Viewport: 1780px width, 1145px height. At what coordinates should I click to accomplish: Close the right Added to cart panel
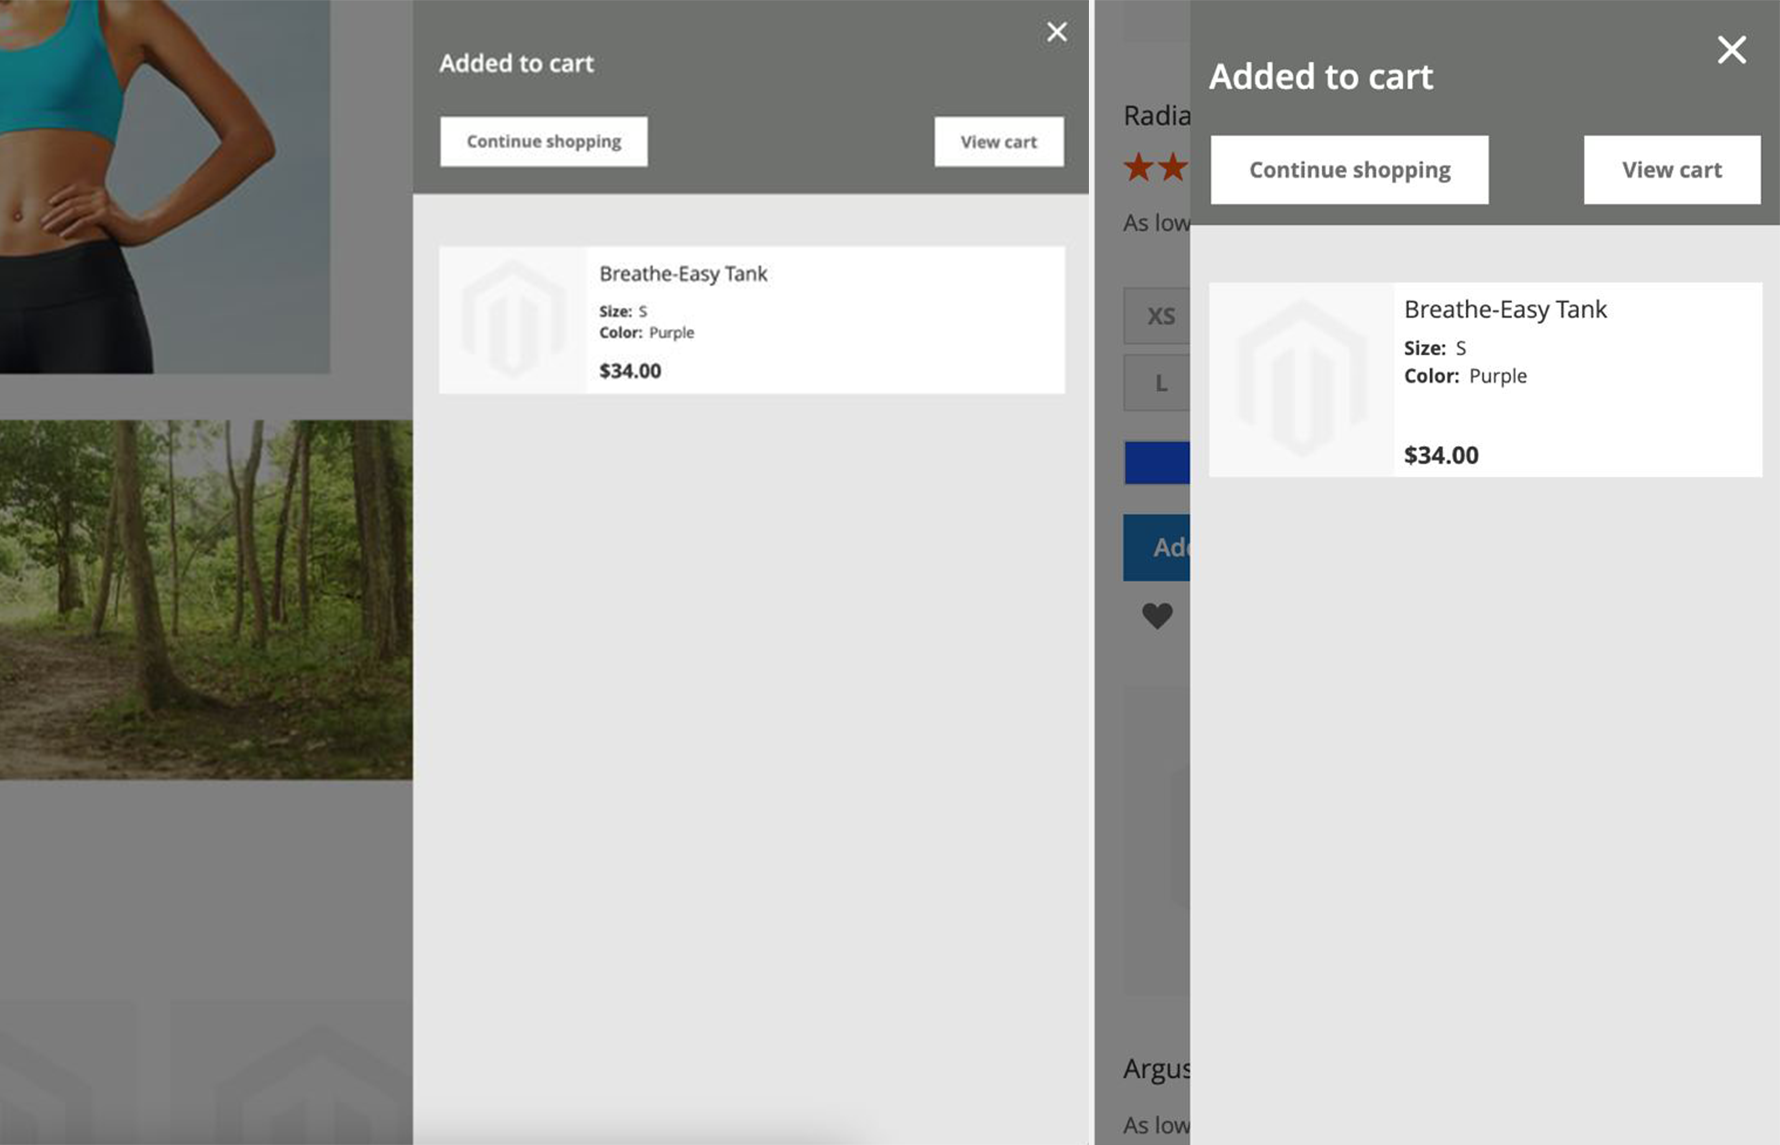coord(1732,50)
